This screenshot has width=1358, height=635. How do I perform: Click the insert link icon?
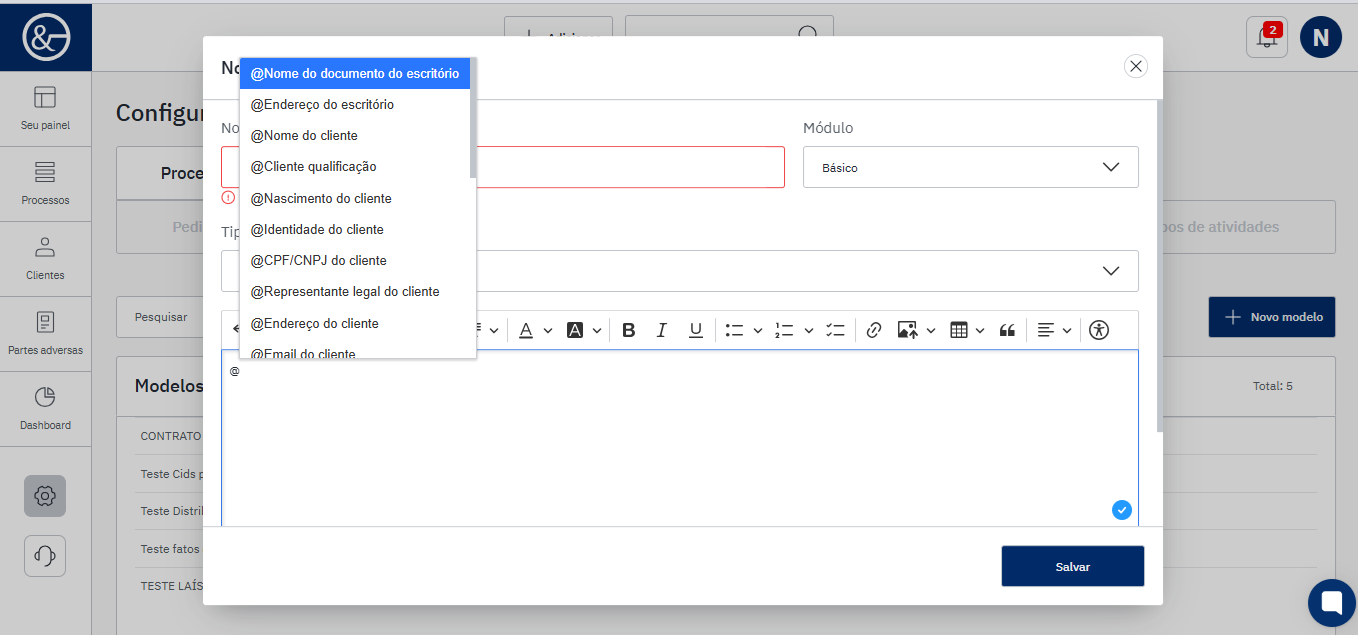(x=873, y=330)
